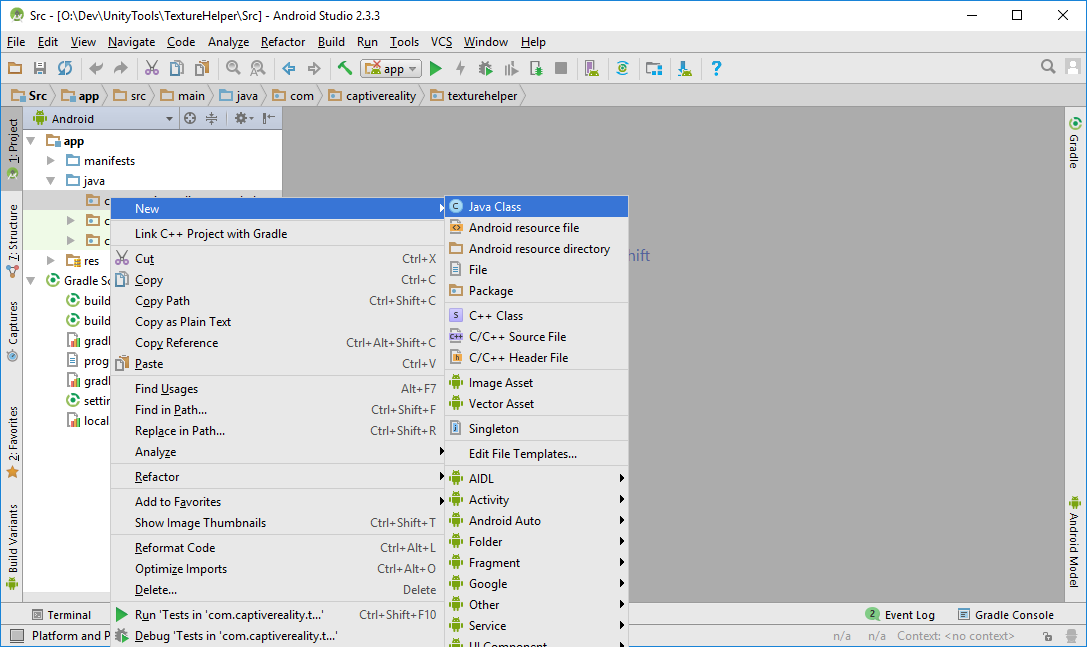Expand the Fragment submenu
The height and width of the screenshot is (647, 1087).
537,563
